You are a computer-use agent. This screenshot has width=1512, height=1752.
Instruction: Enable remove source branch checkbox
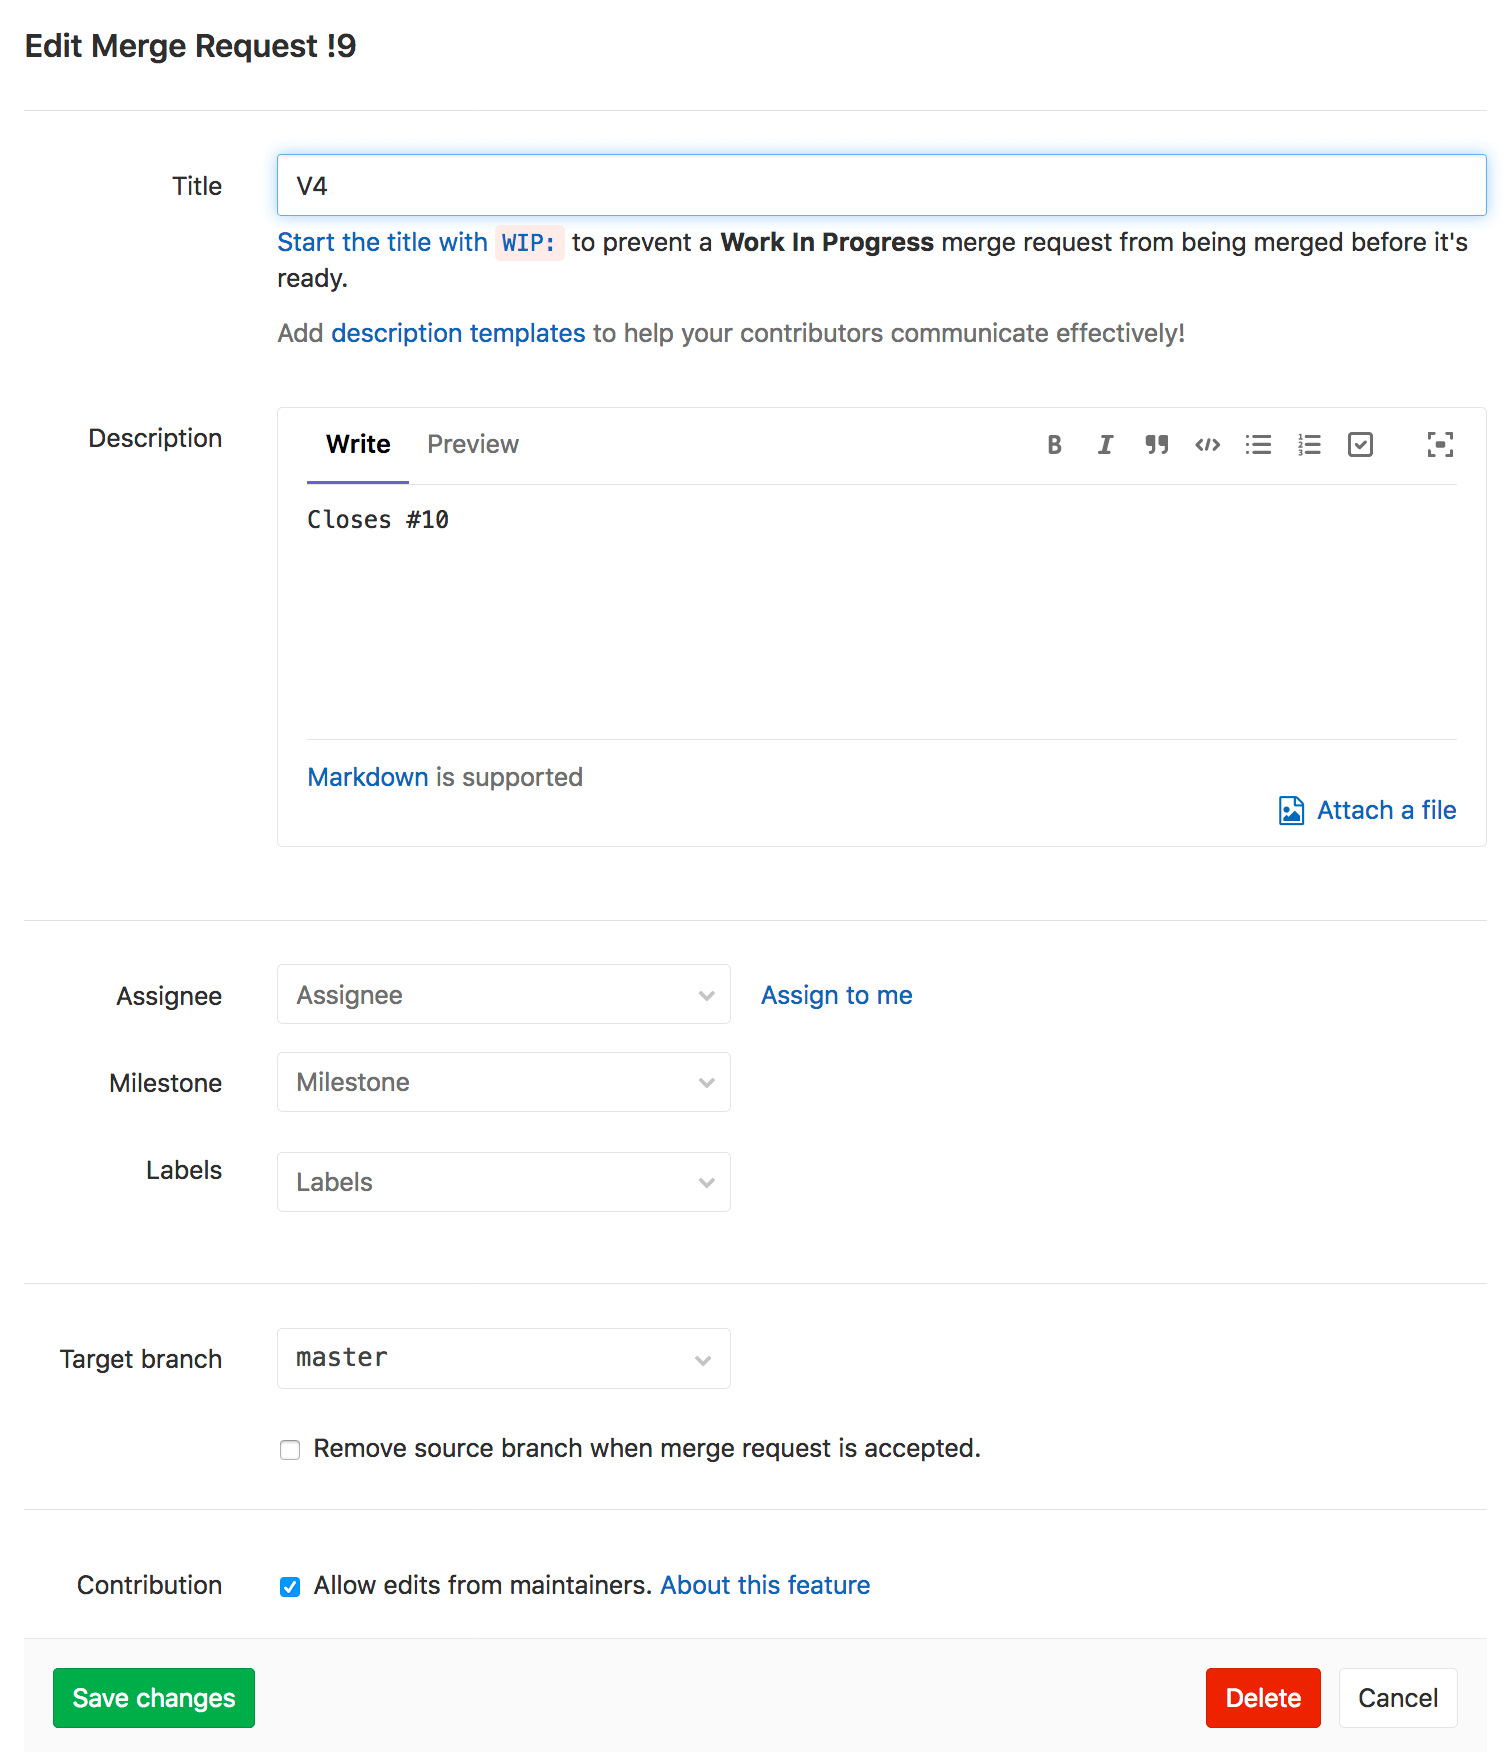[x=290, y=1450]
